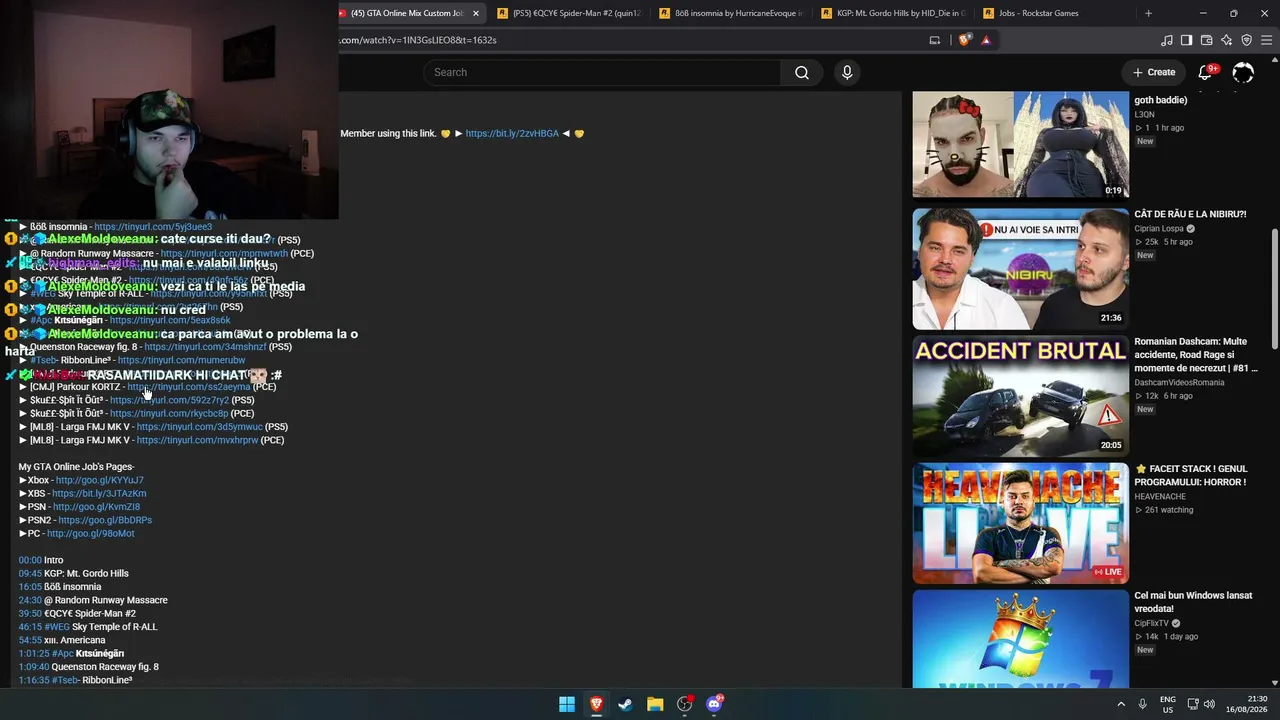Open the tinyurl.com/3d5ymwuc Larga FMJ link
Screen dimensions: 1280x720
pos(199,427)
